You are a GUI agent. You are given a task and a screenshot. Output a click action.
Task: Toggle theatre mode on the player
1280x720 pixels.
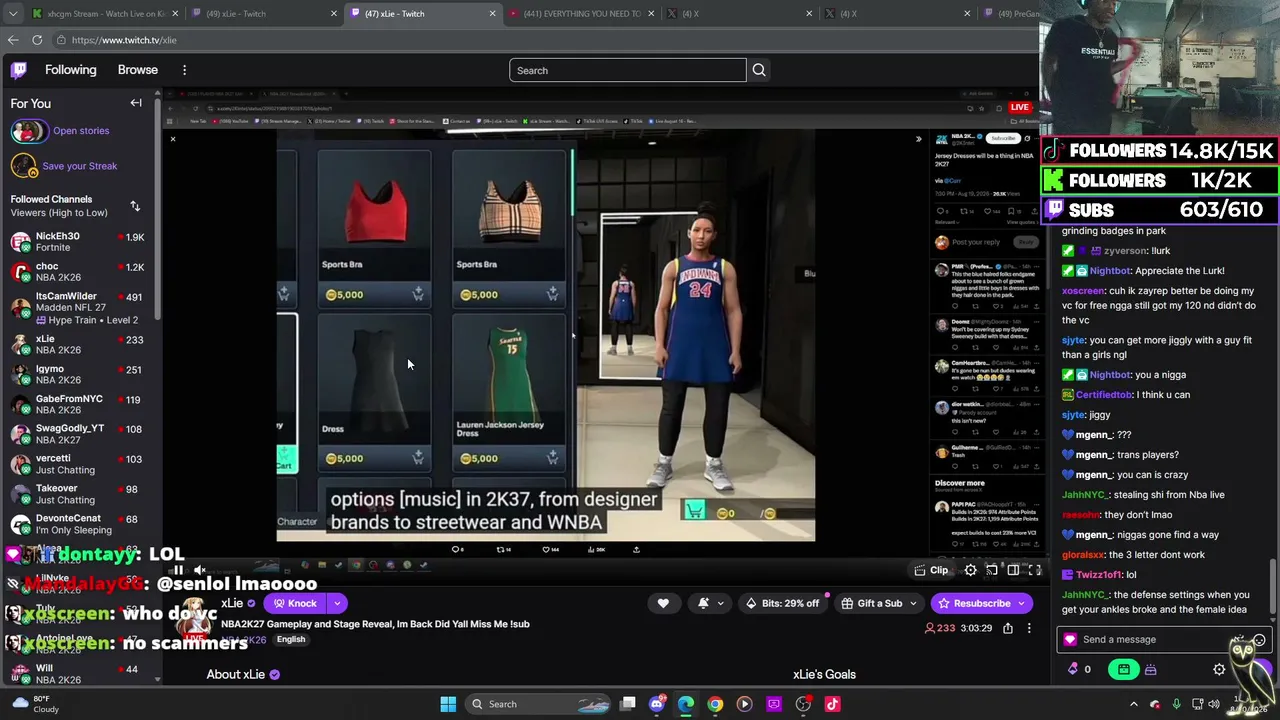coord(1013,570)
